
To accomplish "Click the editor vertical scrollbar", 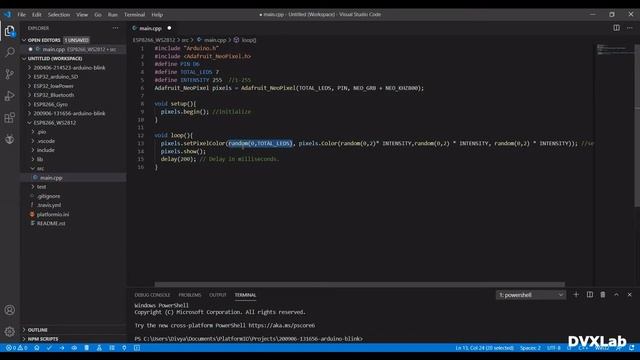I will (637, 126).
